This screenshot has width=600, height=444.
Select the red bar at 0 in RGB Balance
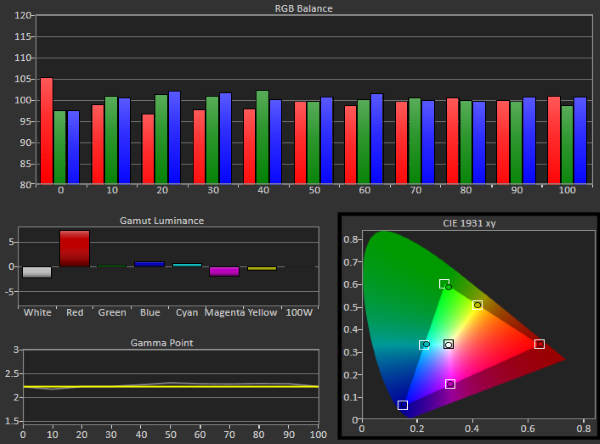coord(47,131)
